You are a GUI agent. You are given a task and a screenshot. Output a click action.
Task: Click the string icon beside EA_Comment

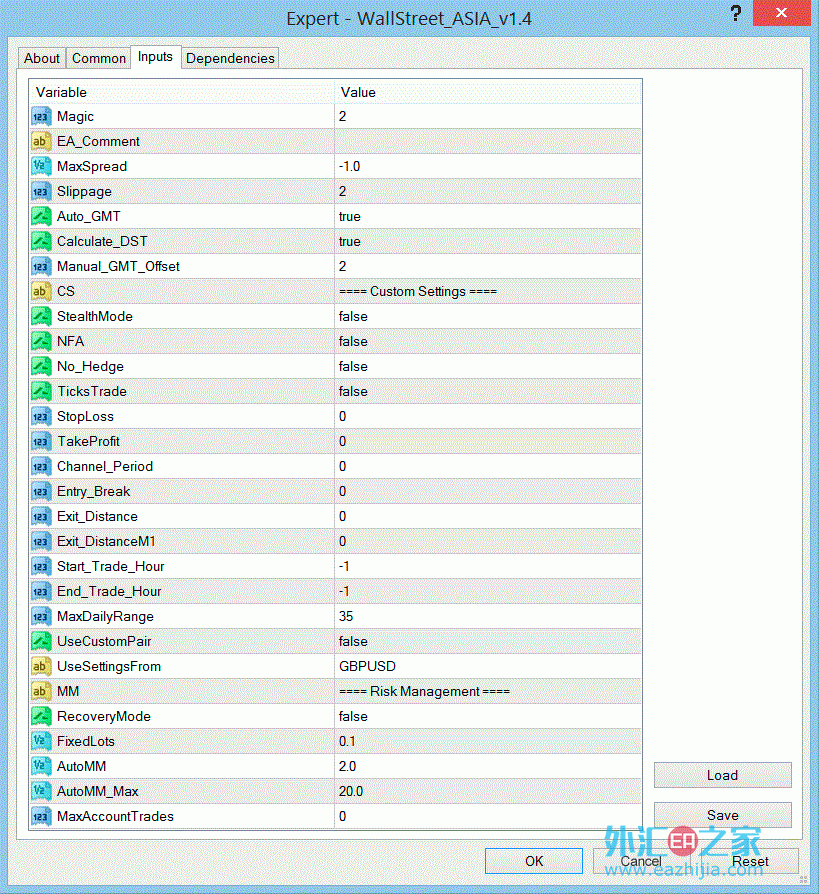pos(41,141)
